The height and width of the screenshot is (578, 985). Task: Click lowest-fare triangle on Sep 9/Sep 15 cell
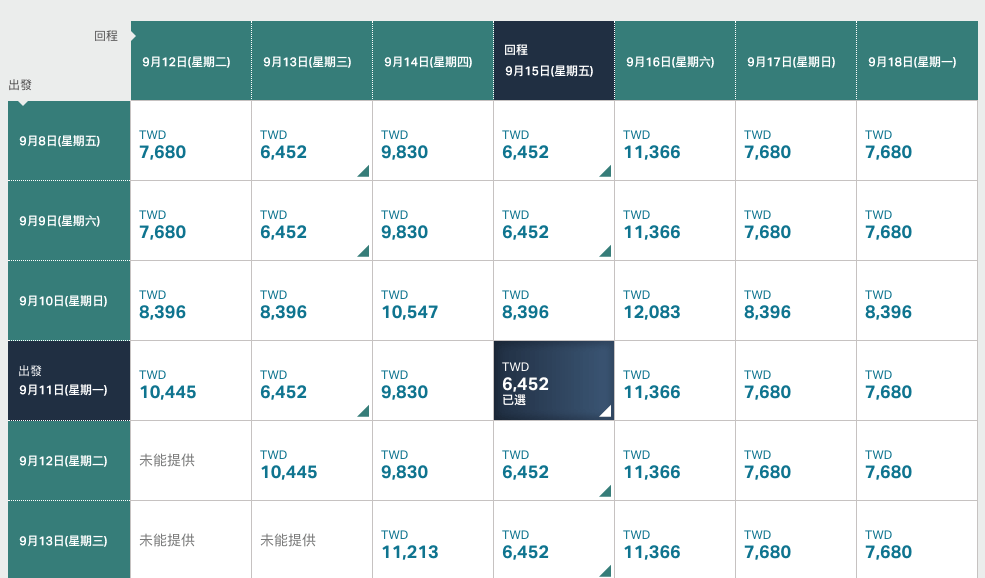point(606,251)
